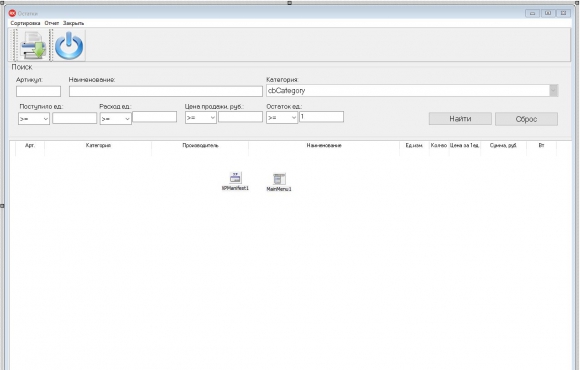Click the printer export report icon
This screenshot has height=370, width=580.
click(33, 46)
